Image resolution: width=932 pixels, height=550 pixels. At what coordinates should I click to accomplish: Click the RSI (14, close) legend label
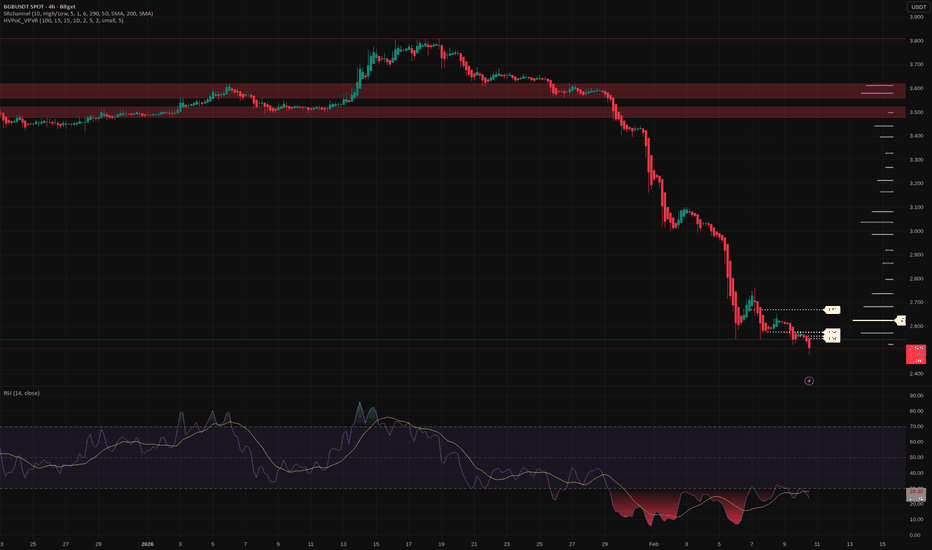(22, 394)
